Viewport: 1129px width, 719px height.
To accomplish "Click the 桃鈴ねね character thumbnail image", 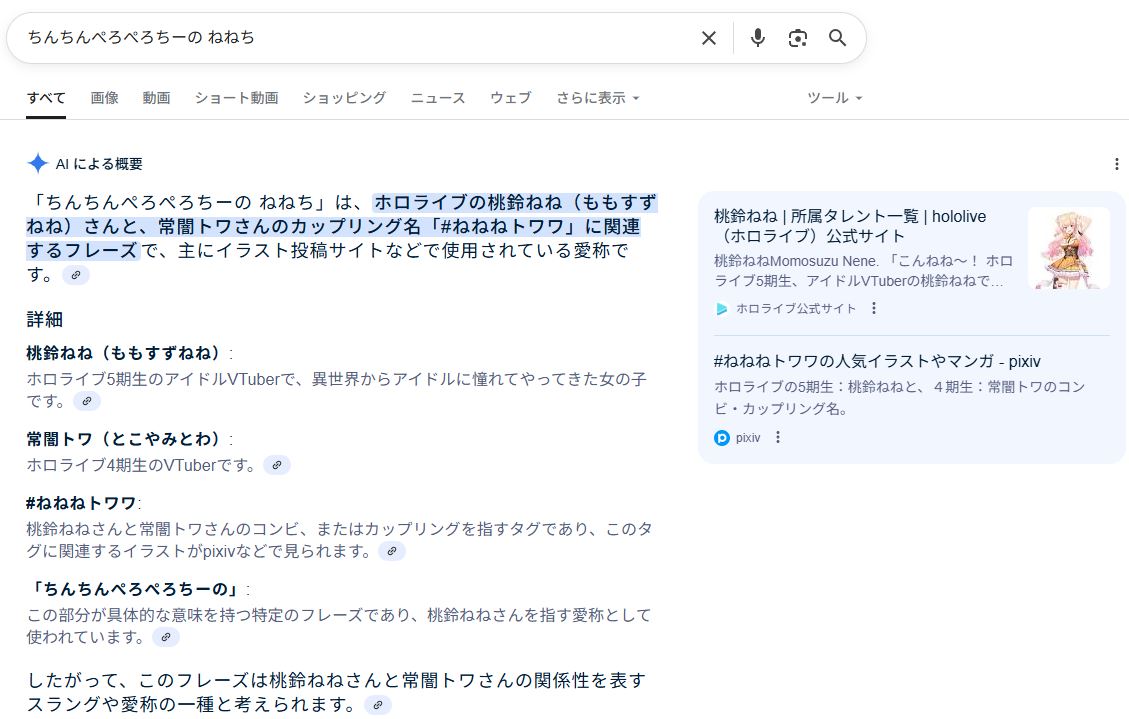I will 1069,248.
